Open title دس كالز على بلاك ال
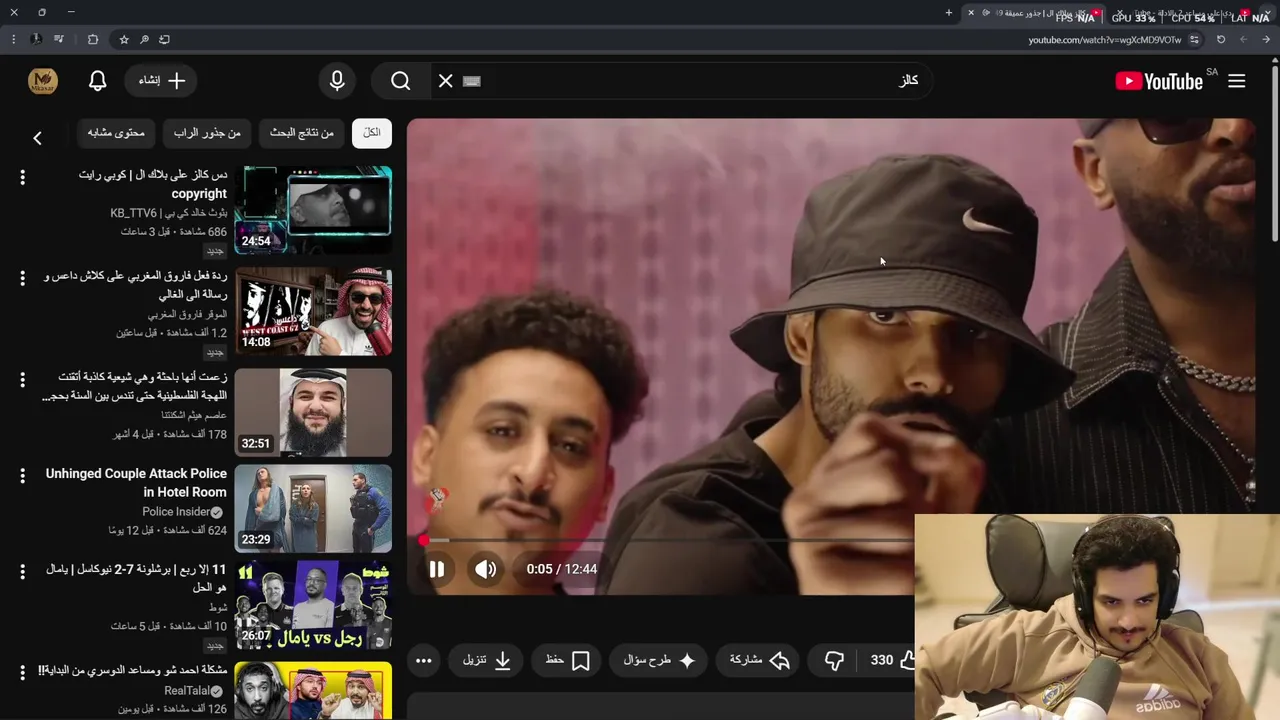 (x=153, y=184)
